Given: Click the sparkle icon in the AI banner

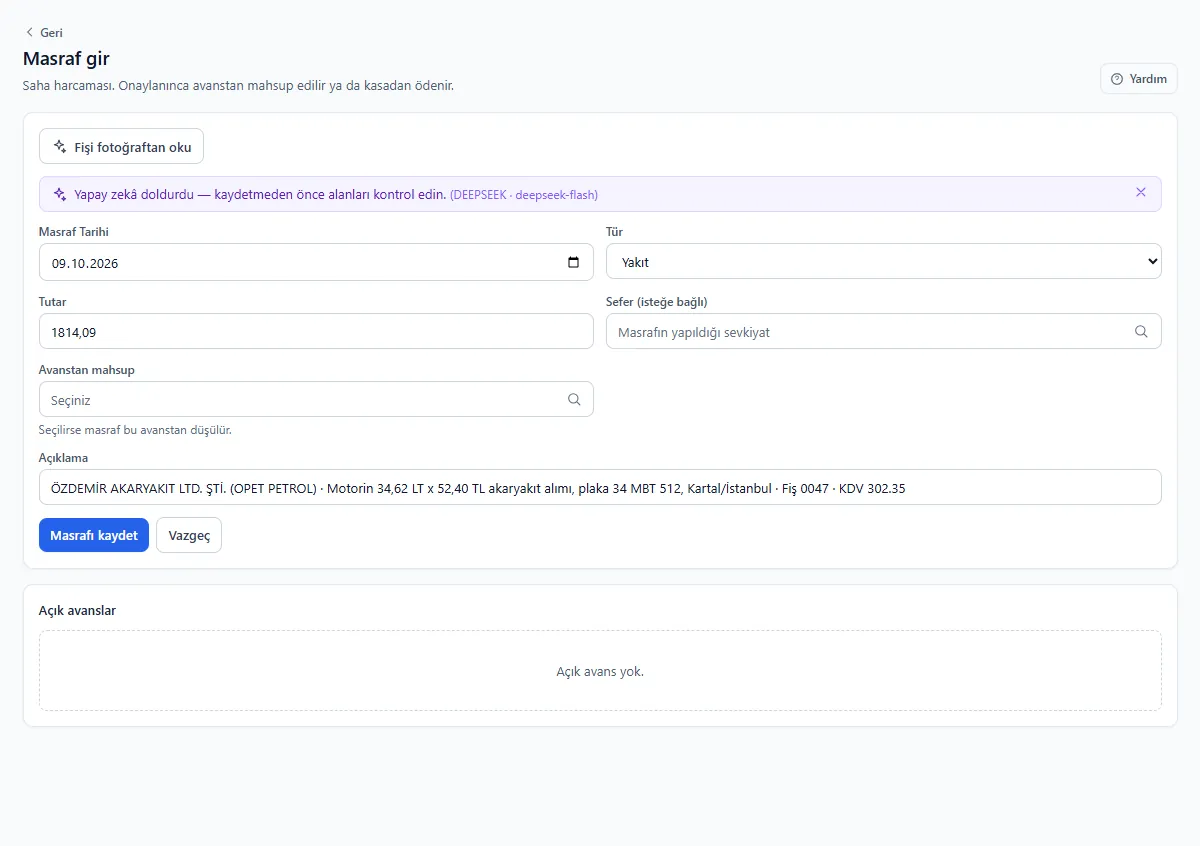Looking at the screenshot, I should [60, 194].
